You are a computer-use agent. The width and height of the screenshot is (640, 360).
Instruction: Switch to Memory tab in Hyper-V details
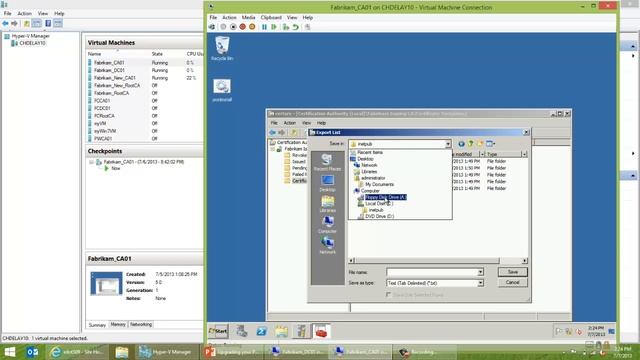click(x=118, y=324)
